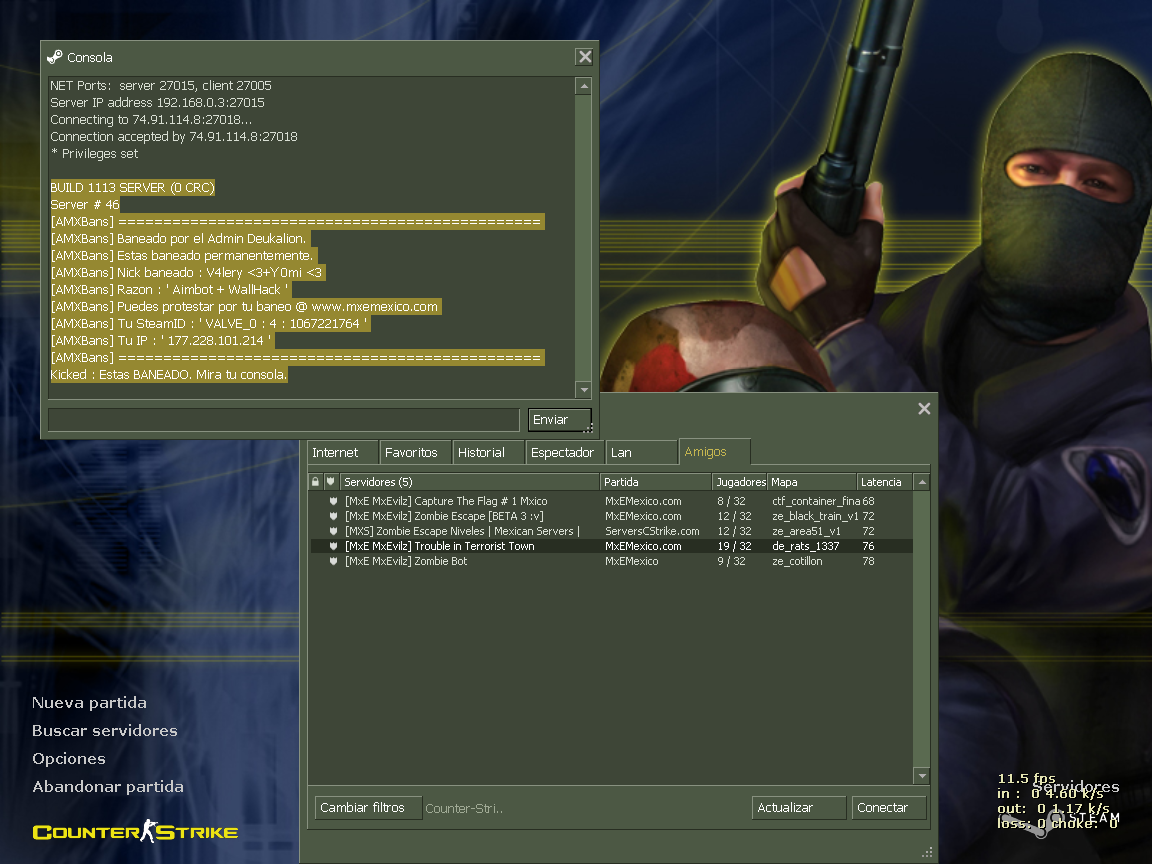
Task: Switch to the Lan tab
Action: pyautogui.click(x=641, y=453)
